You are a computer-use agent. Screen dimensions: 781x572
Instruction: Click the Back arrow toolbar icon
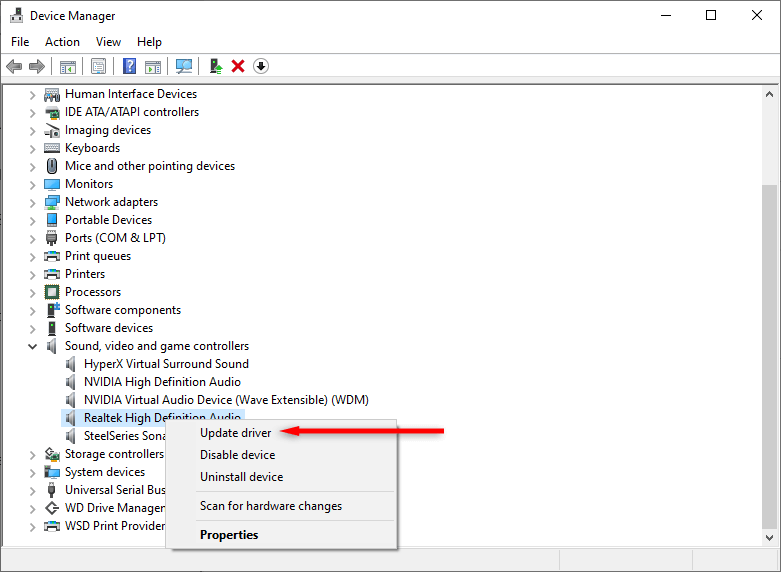[x=14, y=66]
